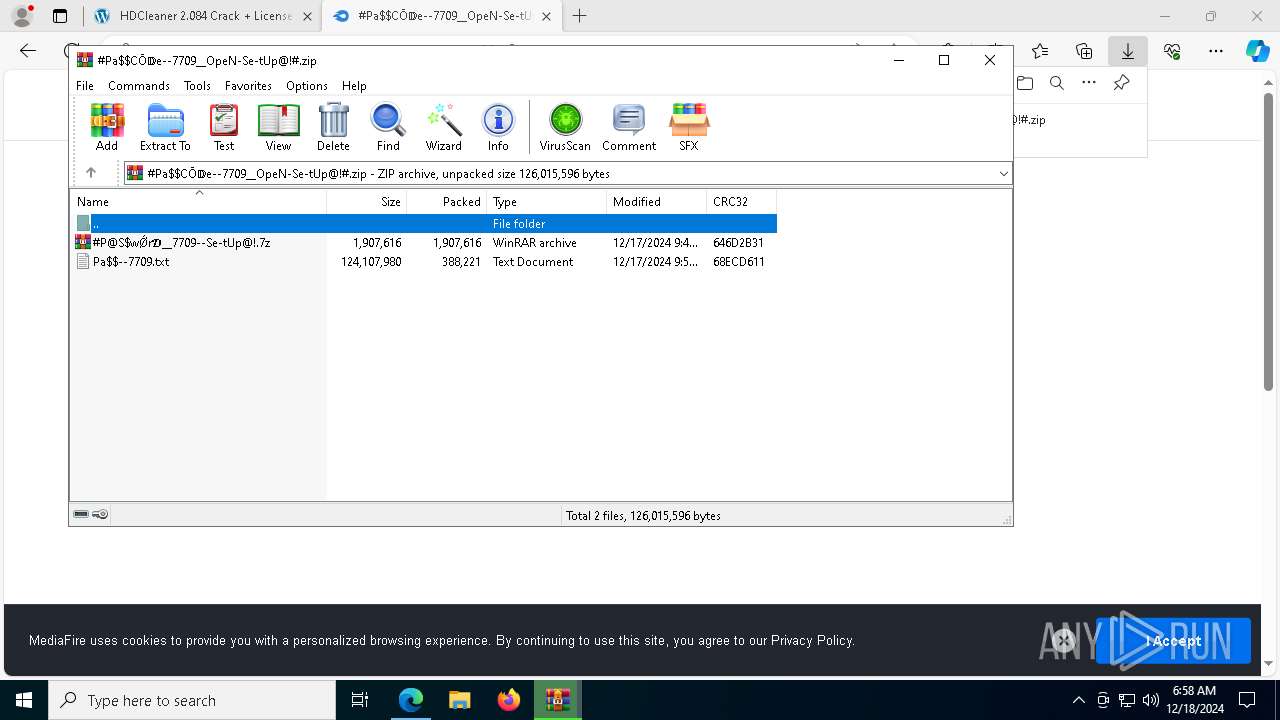The height and width of the screenshot is (720, 1280).
Task: Open downloads folder icon in panel
Action: tap(1025, 83)
